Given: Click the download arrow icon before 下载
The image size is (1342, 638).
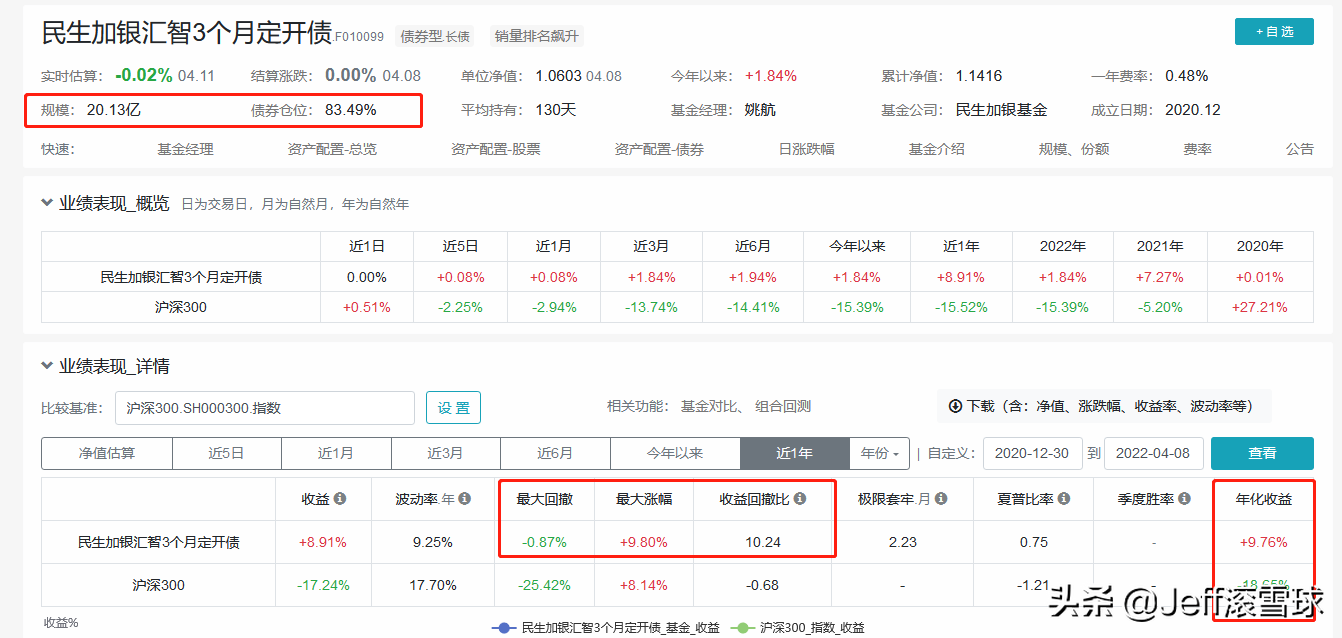Looking at the screenshot, I should (x=955, y=406).
